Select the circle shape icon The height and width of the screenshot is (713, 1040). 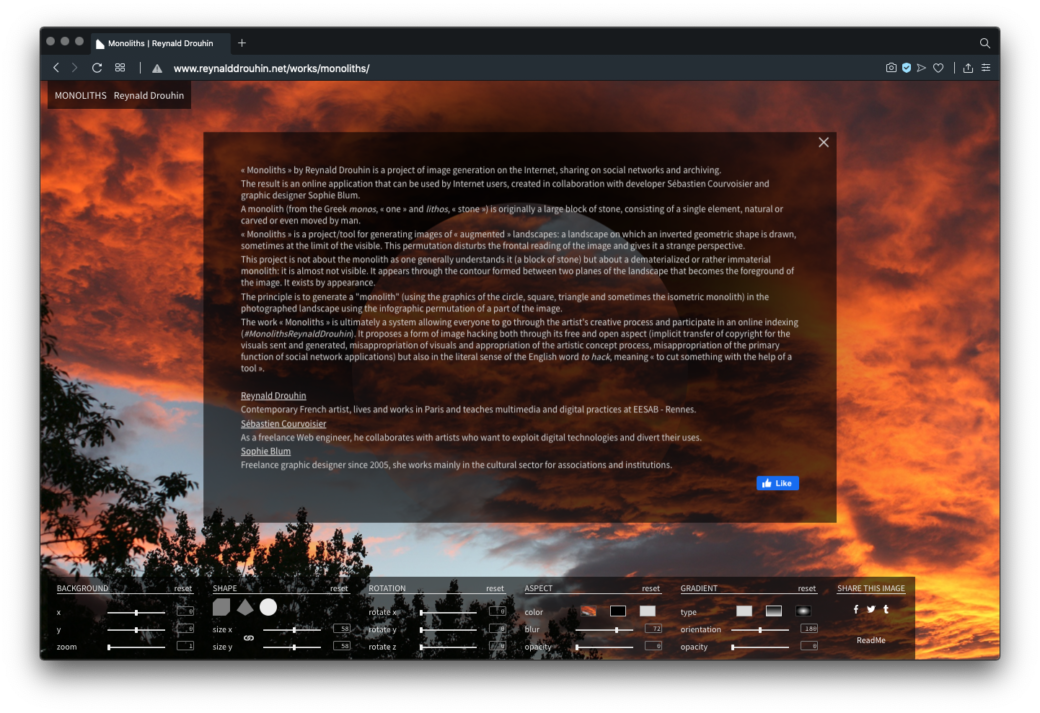pyautogui.click(x=268, y=607)
